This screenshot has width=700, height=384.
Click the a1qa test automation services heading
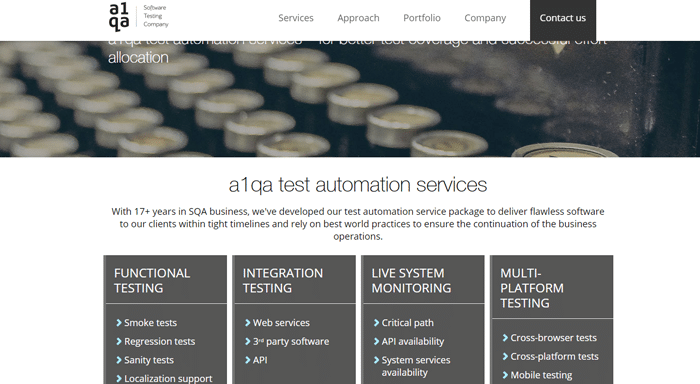point(358,185)
